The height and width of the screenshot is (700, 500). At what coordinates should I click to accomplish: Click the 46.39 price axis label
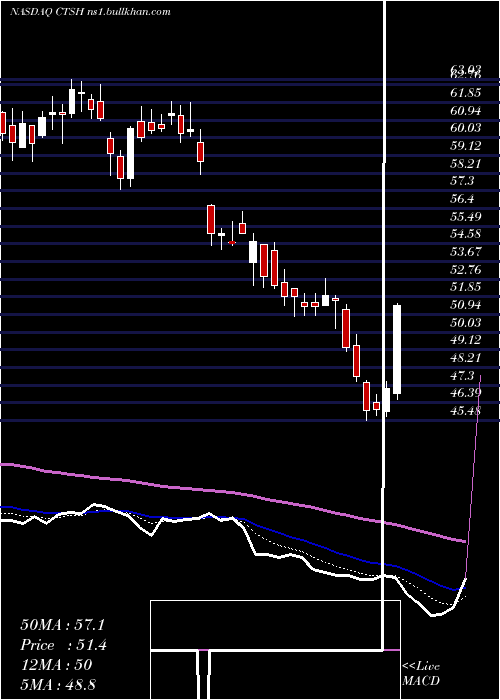pyautogui.click(x=466, y=393)
